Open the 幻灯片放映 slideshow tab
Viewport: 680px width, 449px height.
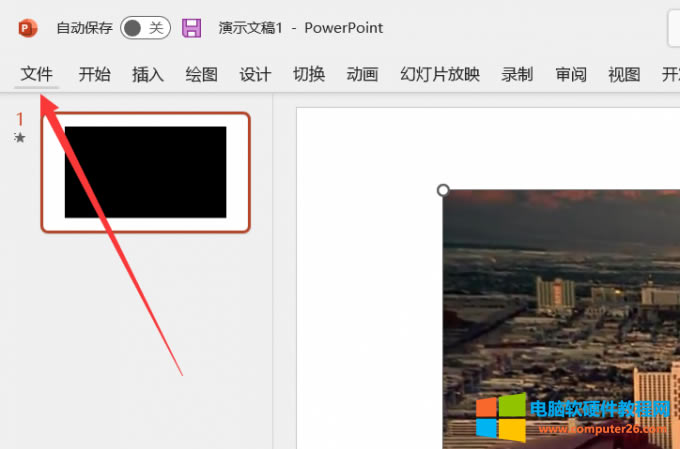440,74
